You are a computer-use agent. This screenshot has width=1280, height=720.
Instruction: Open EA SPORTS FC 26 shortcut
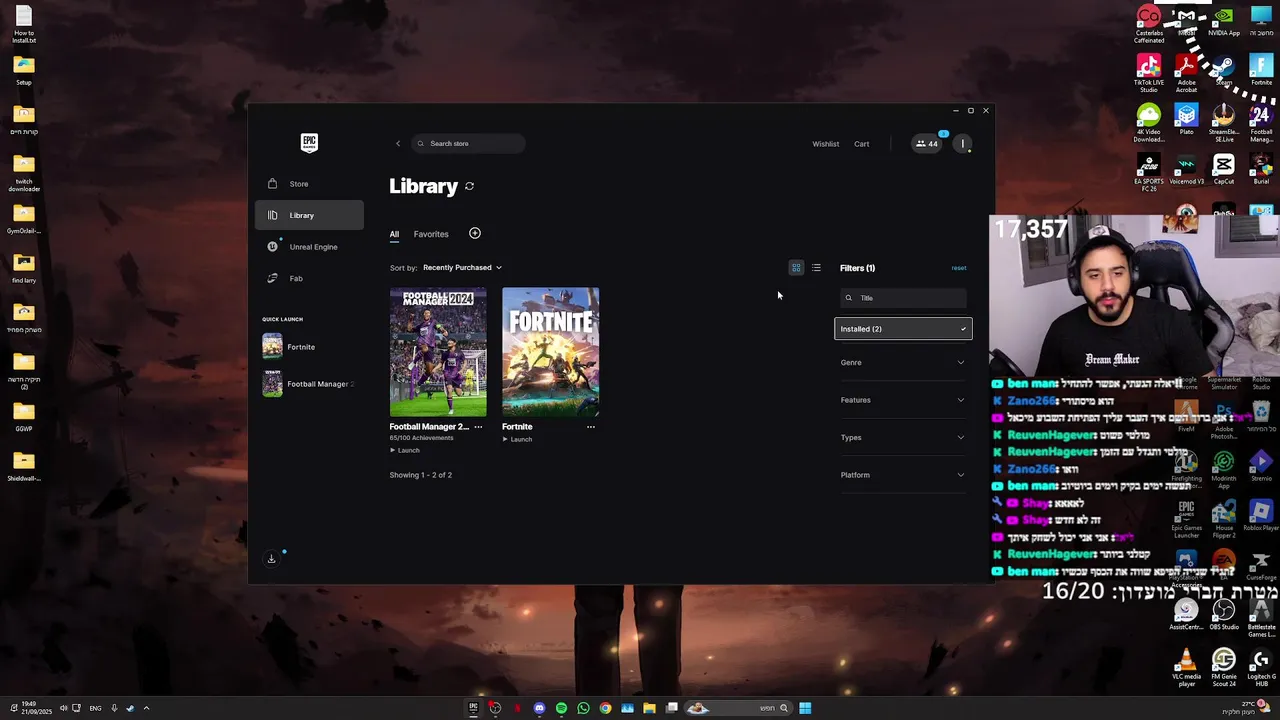[x=1149, y=173]
